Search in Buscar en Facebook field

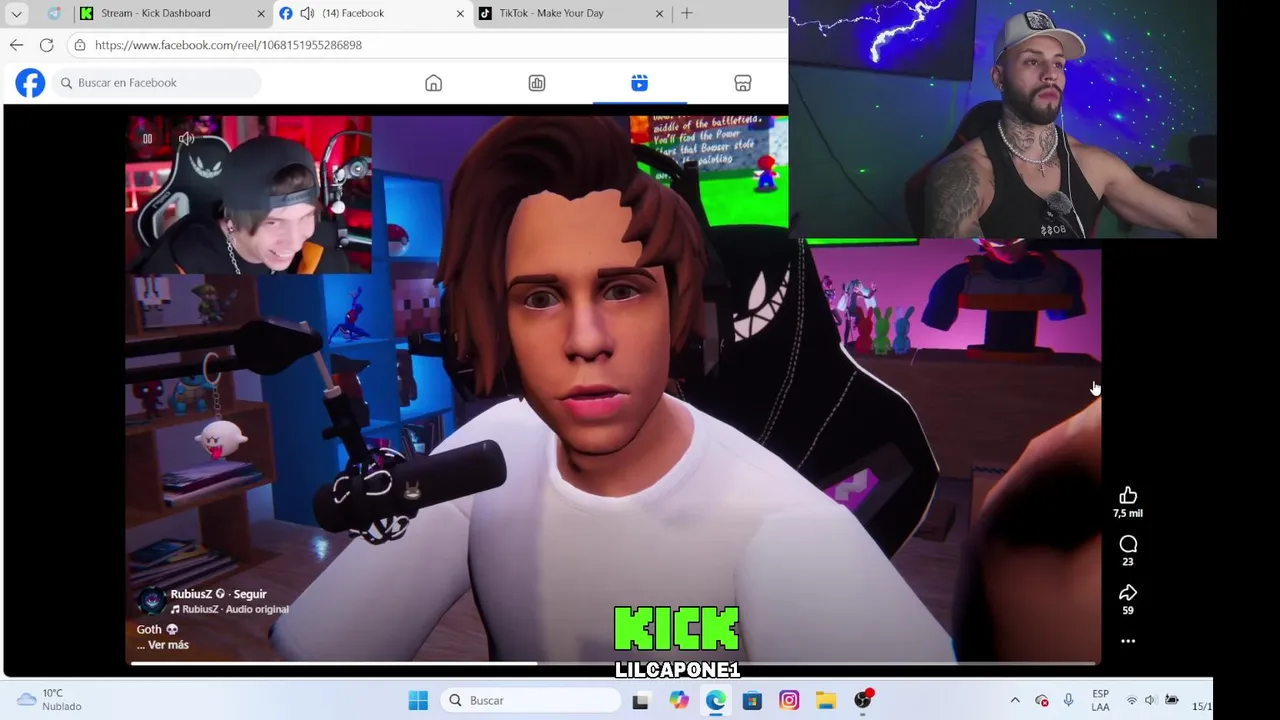(x=157, y=83)
